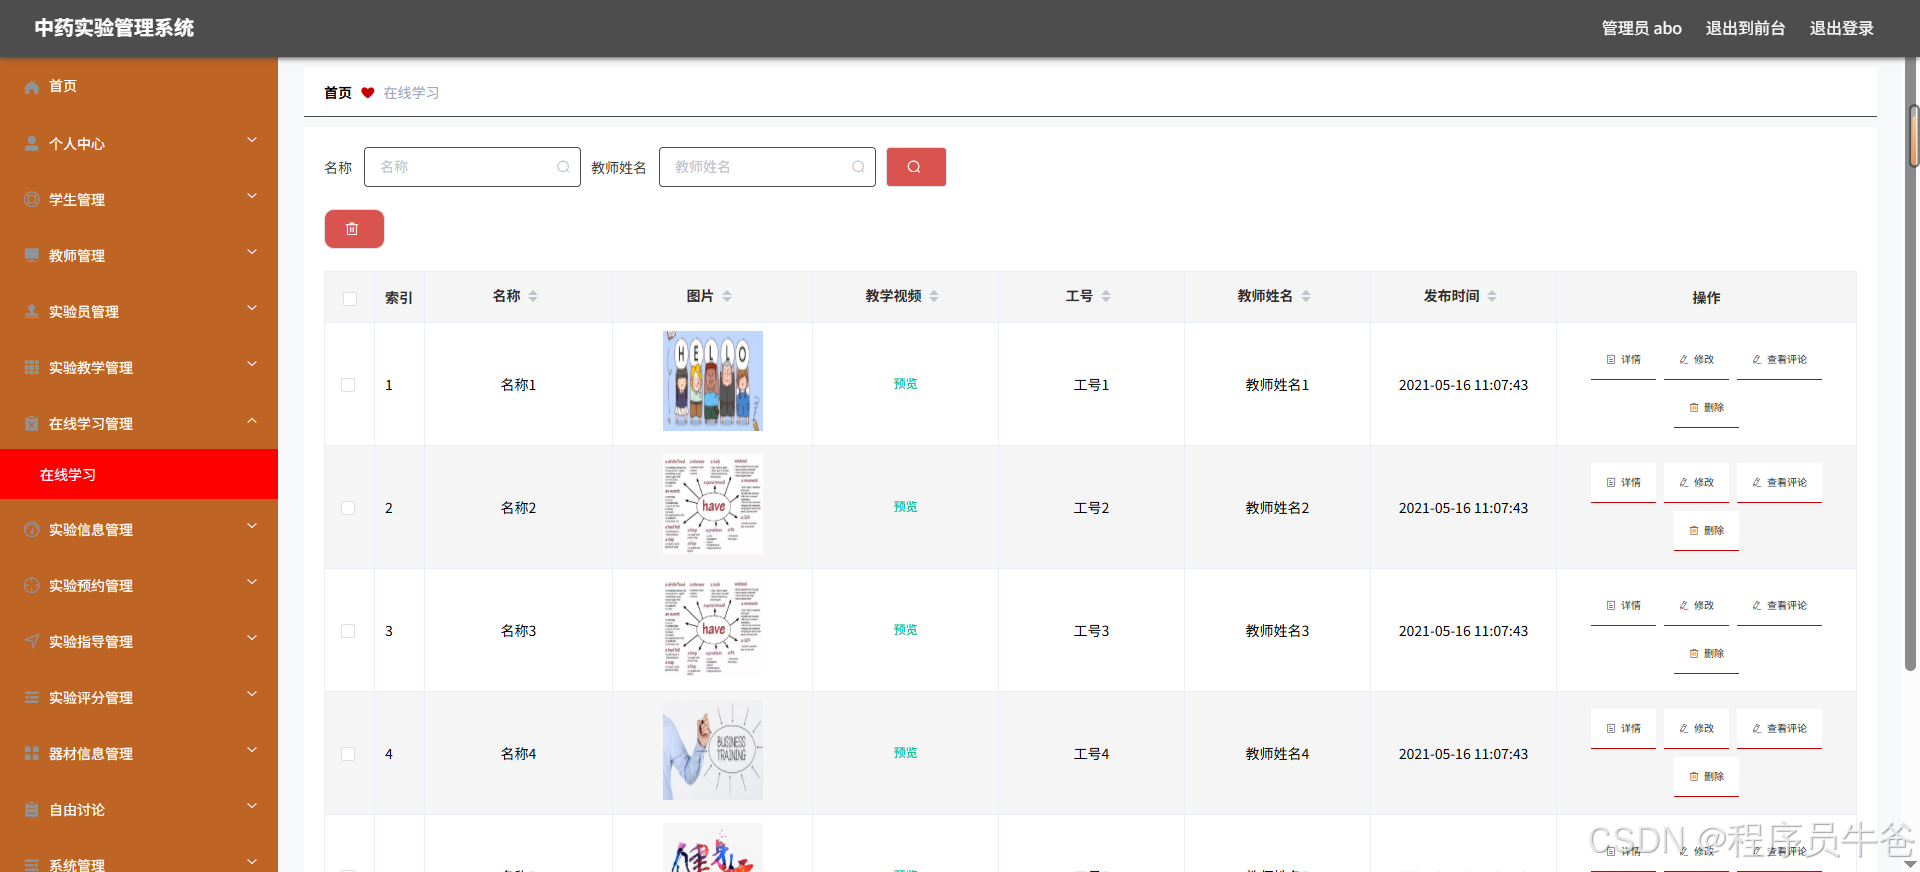Viewport: 1920px width, 872px height.
Task: Expand the 实验评分管理 menu chevron
Action: [252, 694]
